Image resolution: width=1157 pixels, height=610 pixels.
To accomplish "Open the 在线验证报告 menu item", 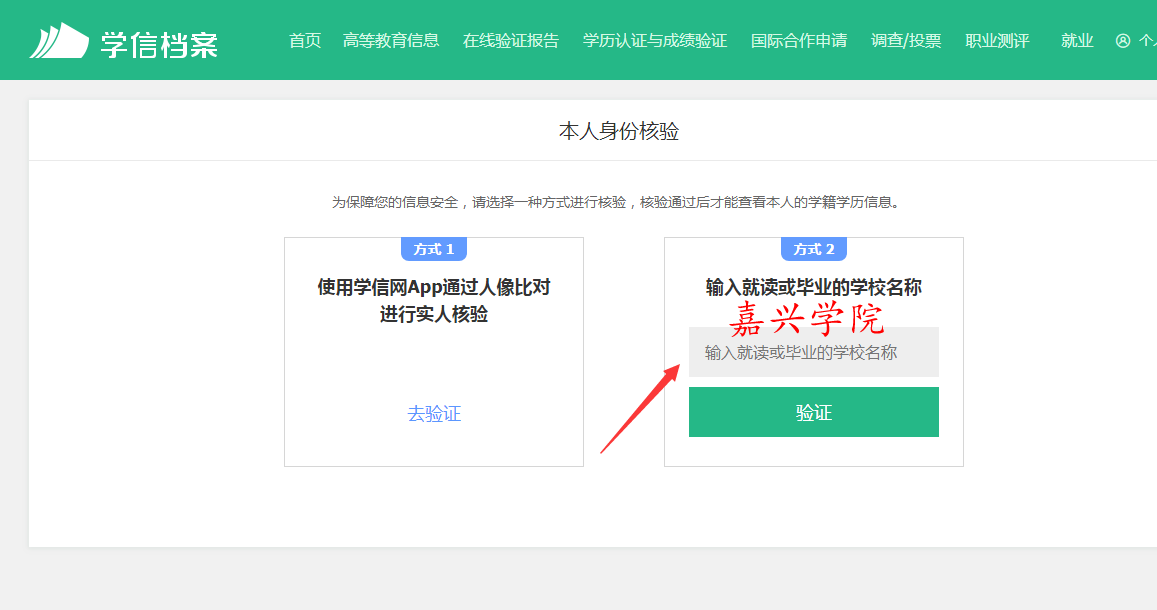I will (510, 41).
